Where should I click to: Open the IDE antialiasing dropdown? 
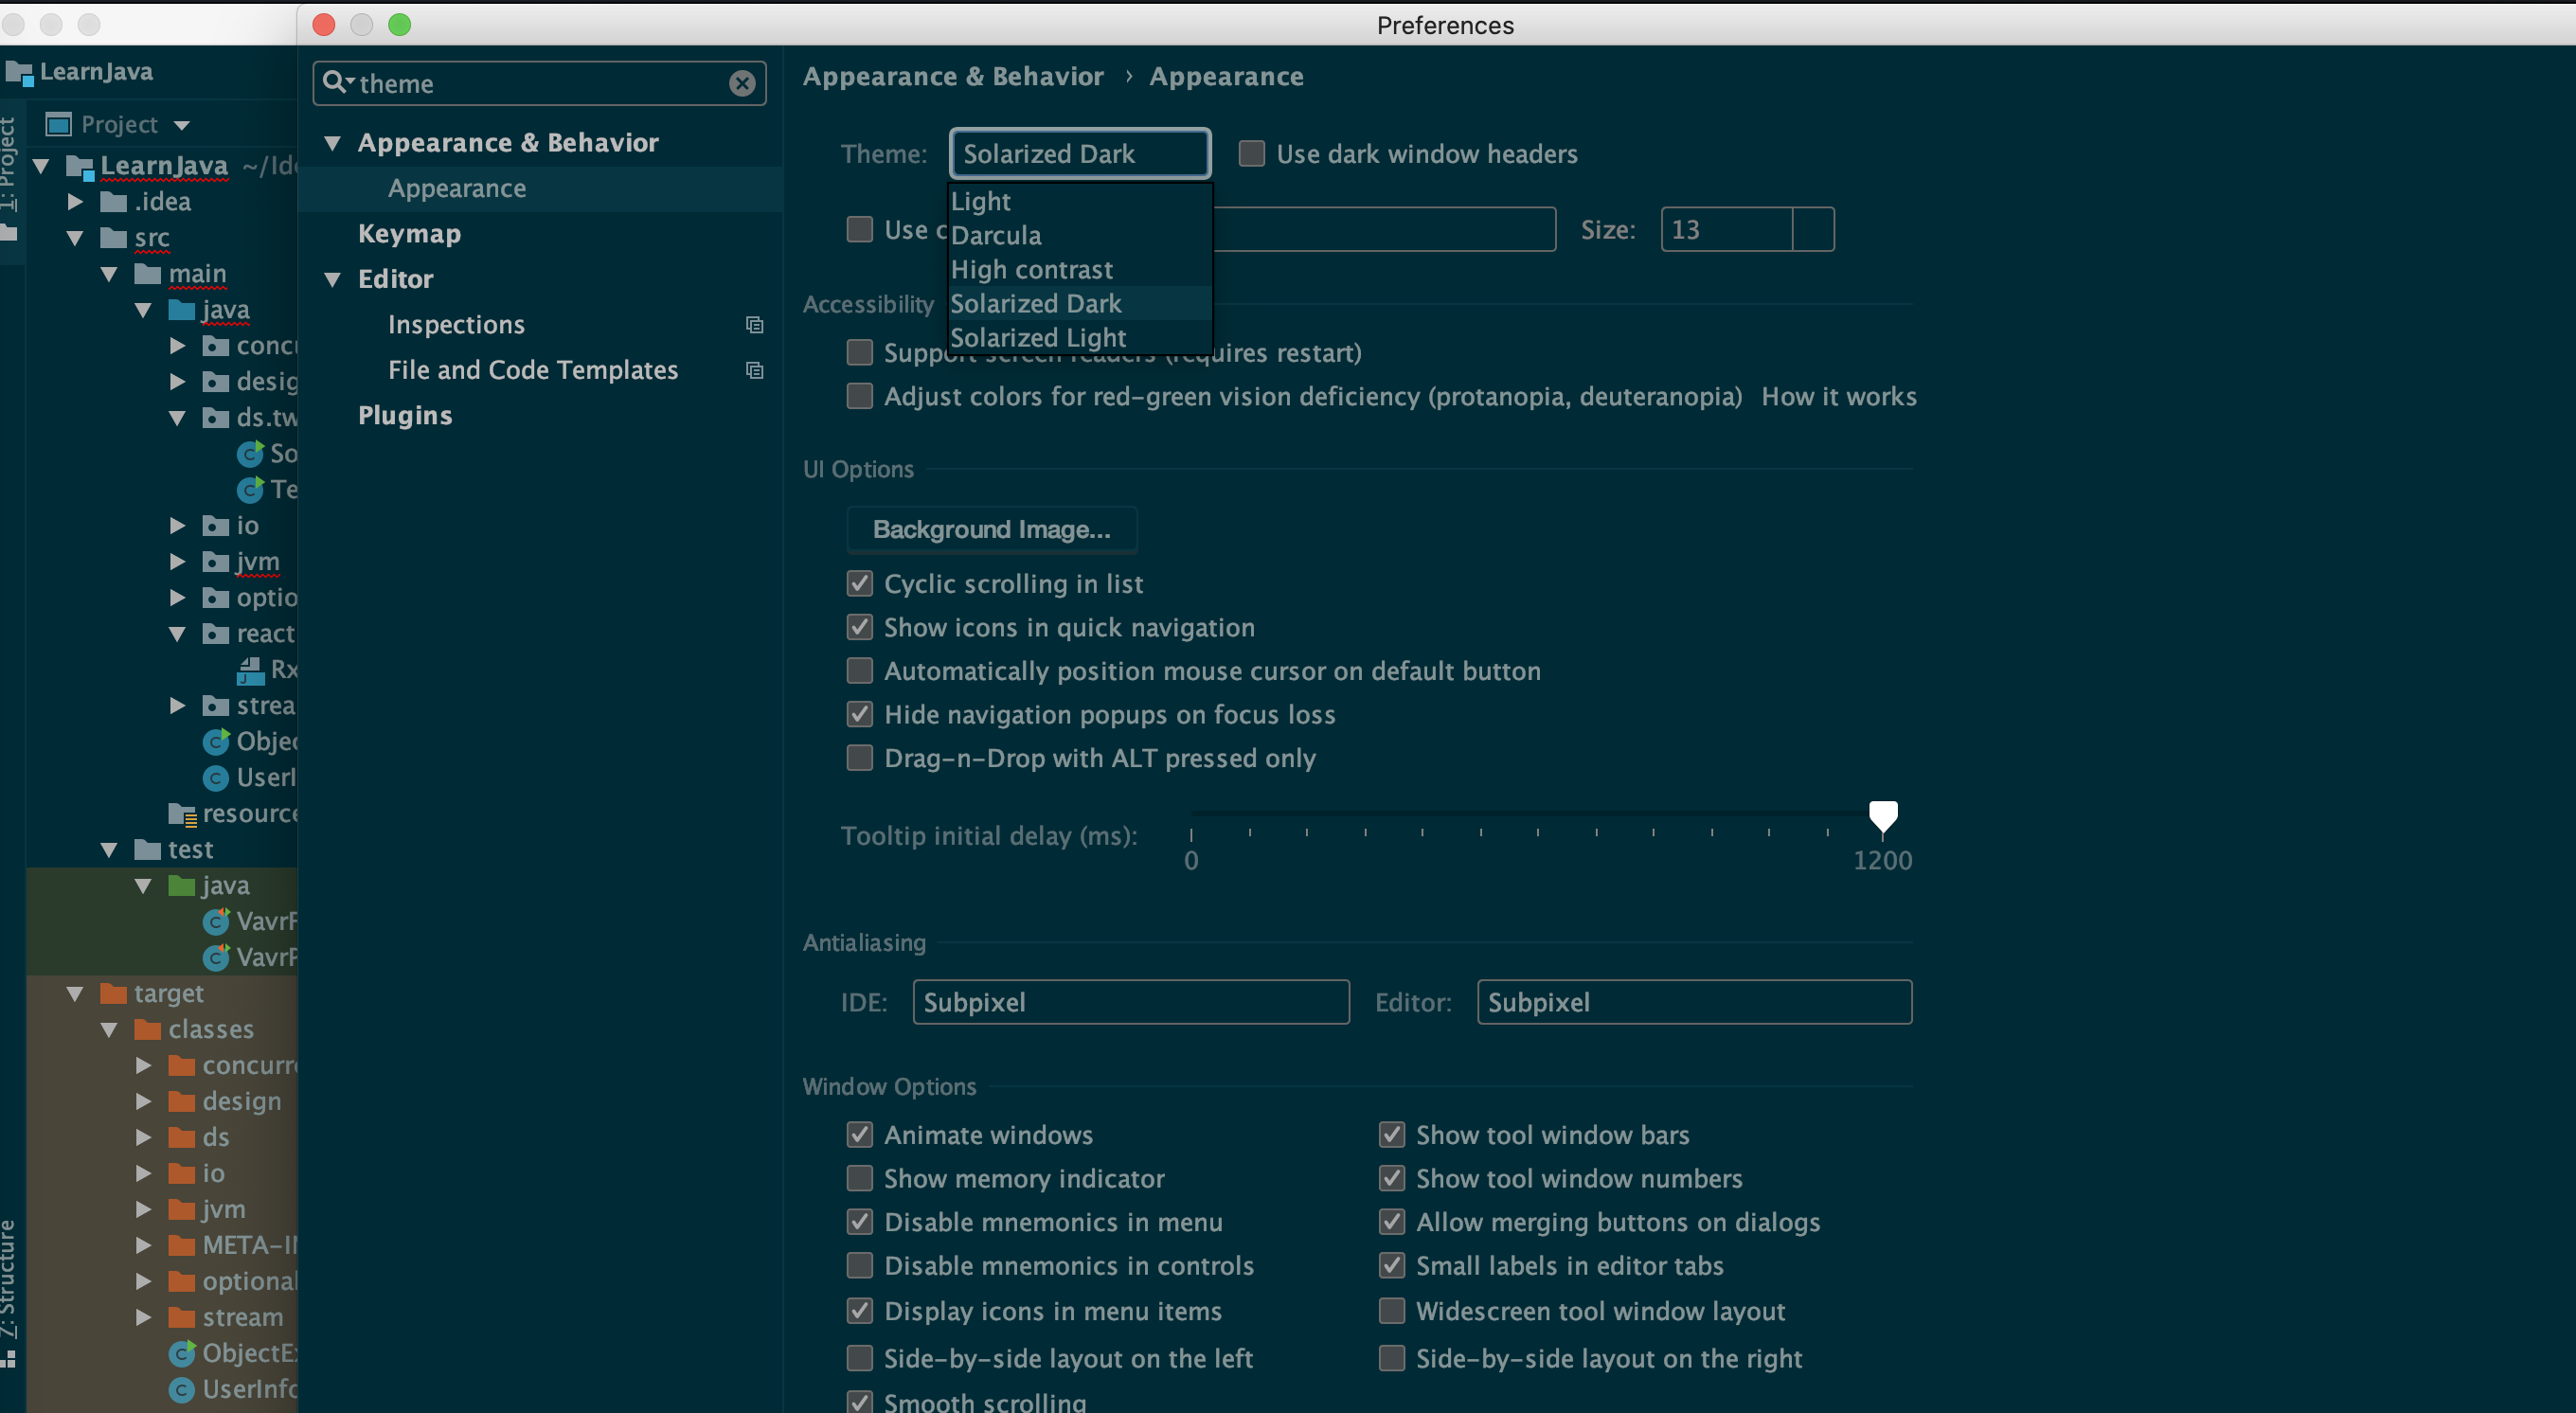click(1130, 1002)
